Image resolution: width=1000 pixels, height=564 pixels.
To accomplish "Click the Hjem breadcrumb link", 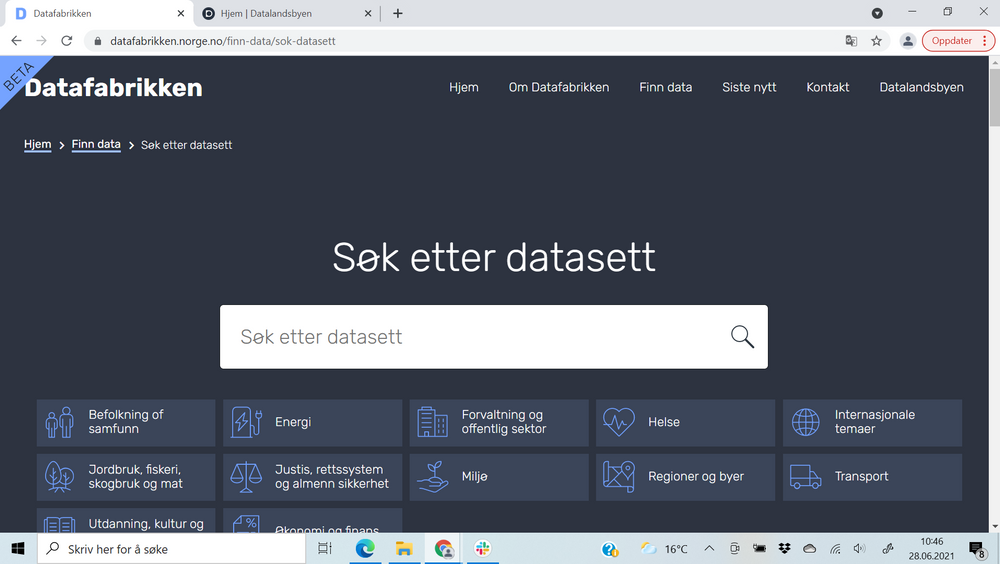I will (x=38, y=145).
